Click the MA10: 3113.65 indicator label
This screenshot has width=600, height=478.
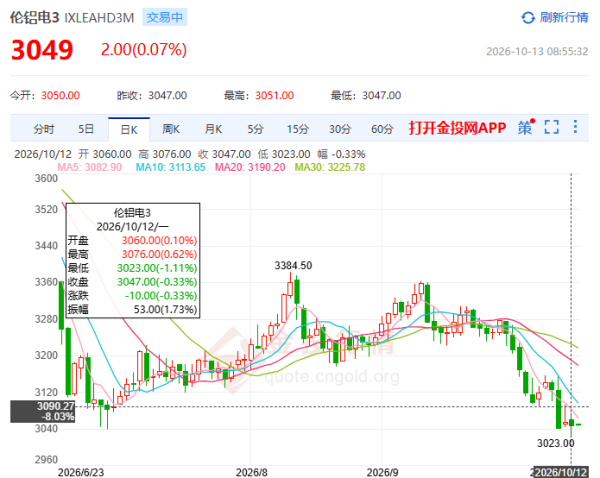(171, 168)
